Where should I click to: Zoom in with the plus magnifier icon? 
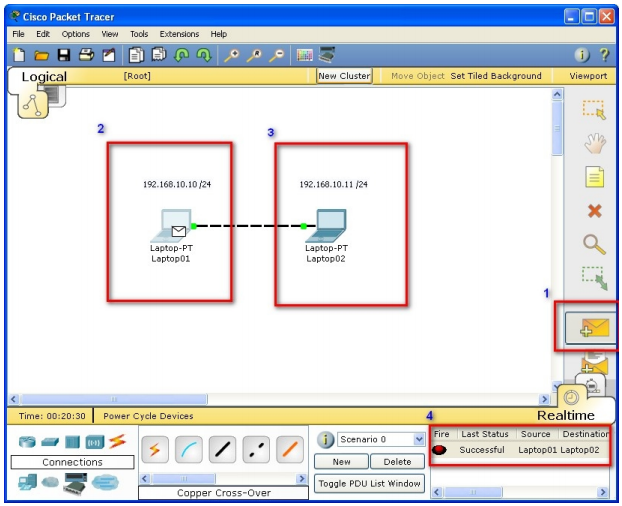pos(232,56)
